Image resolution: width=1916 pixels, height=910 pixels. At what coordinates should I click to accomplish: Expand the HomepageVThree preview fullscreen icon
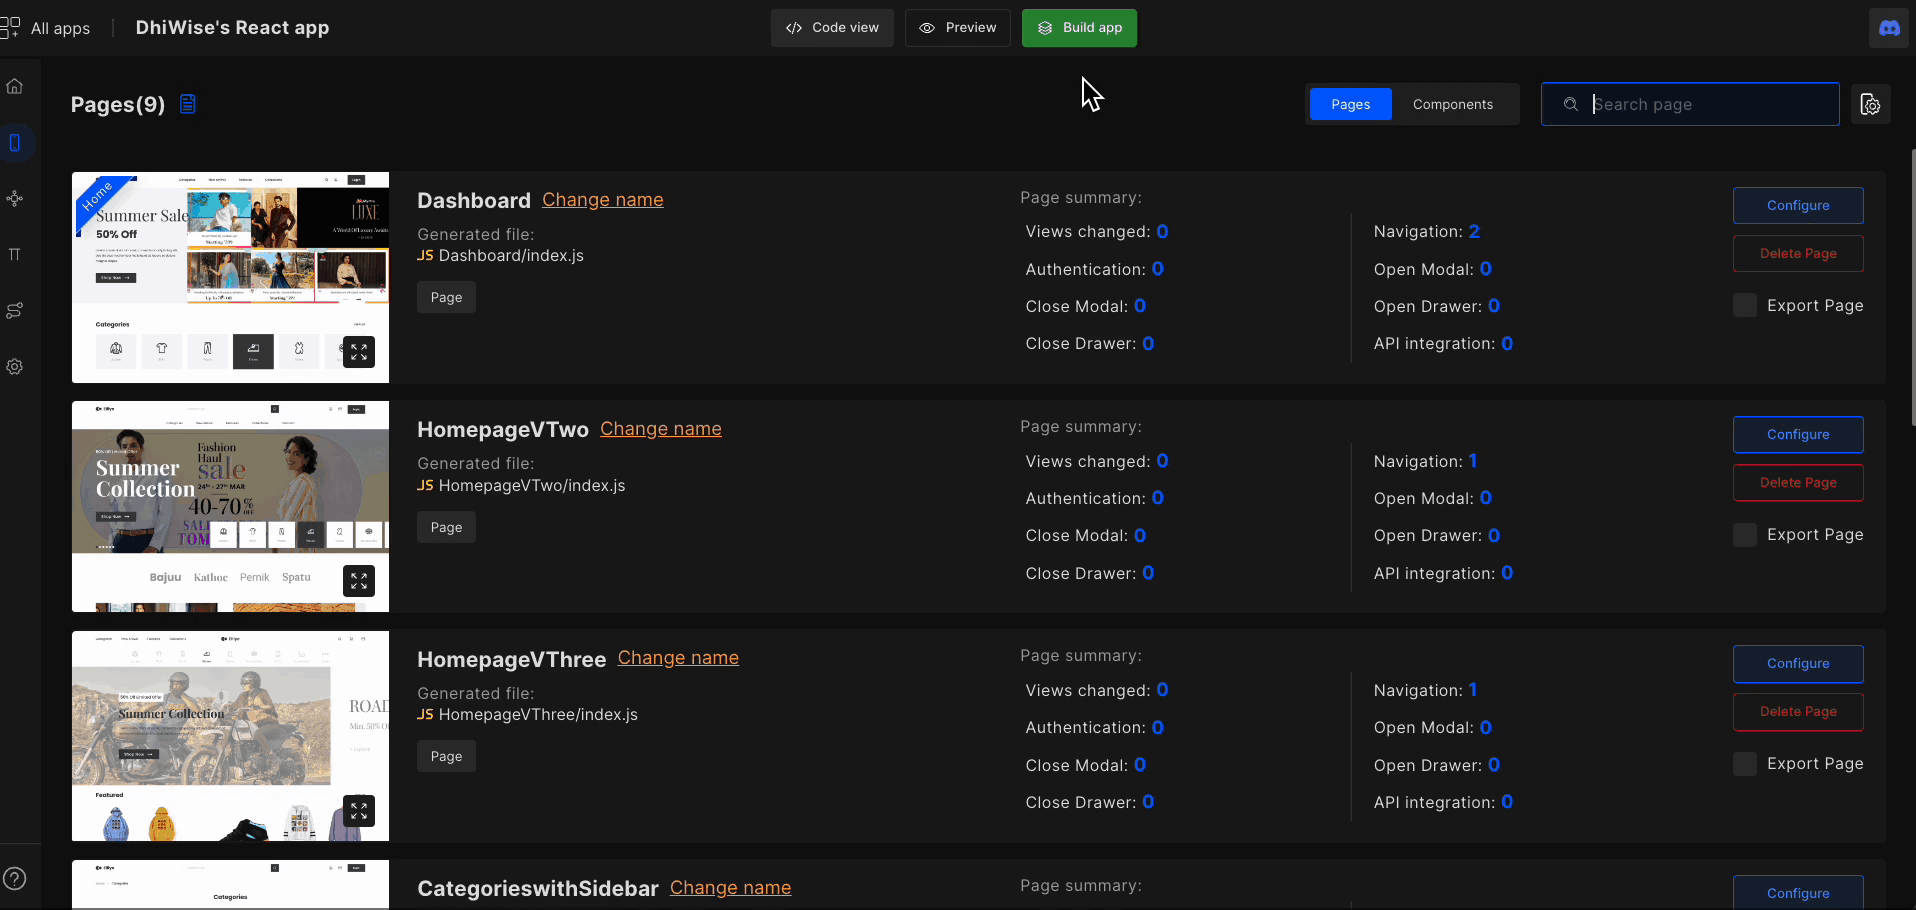[x=359, y=811]
